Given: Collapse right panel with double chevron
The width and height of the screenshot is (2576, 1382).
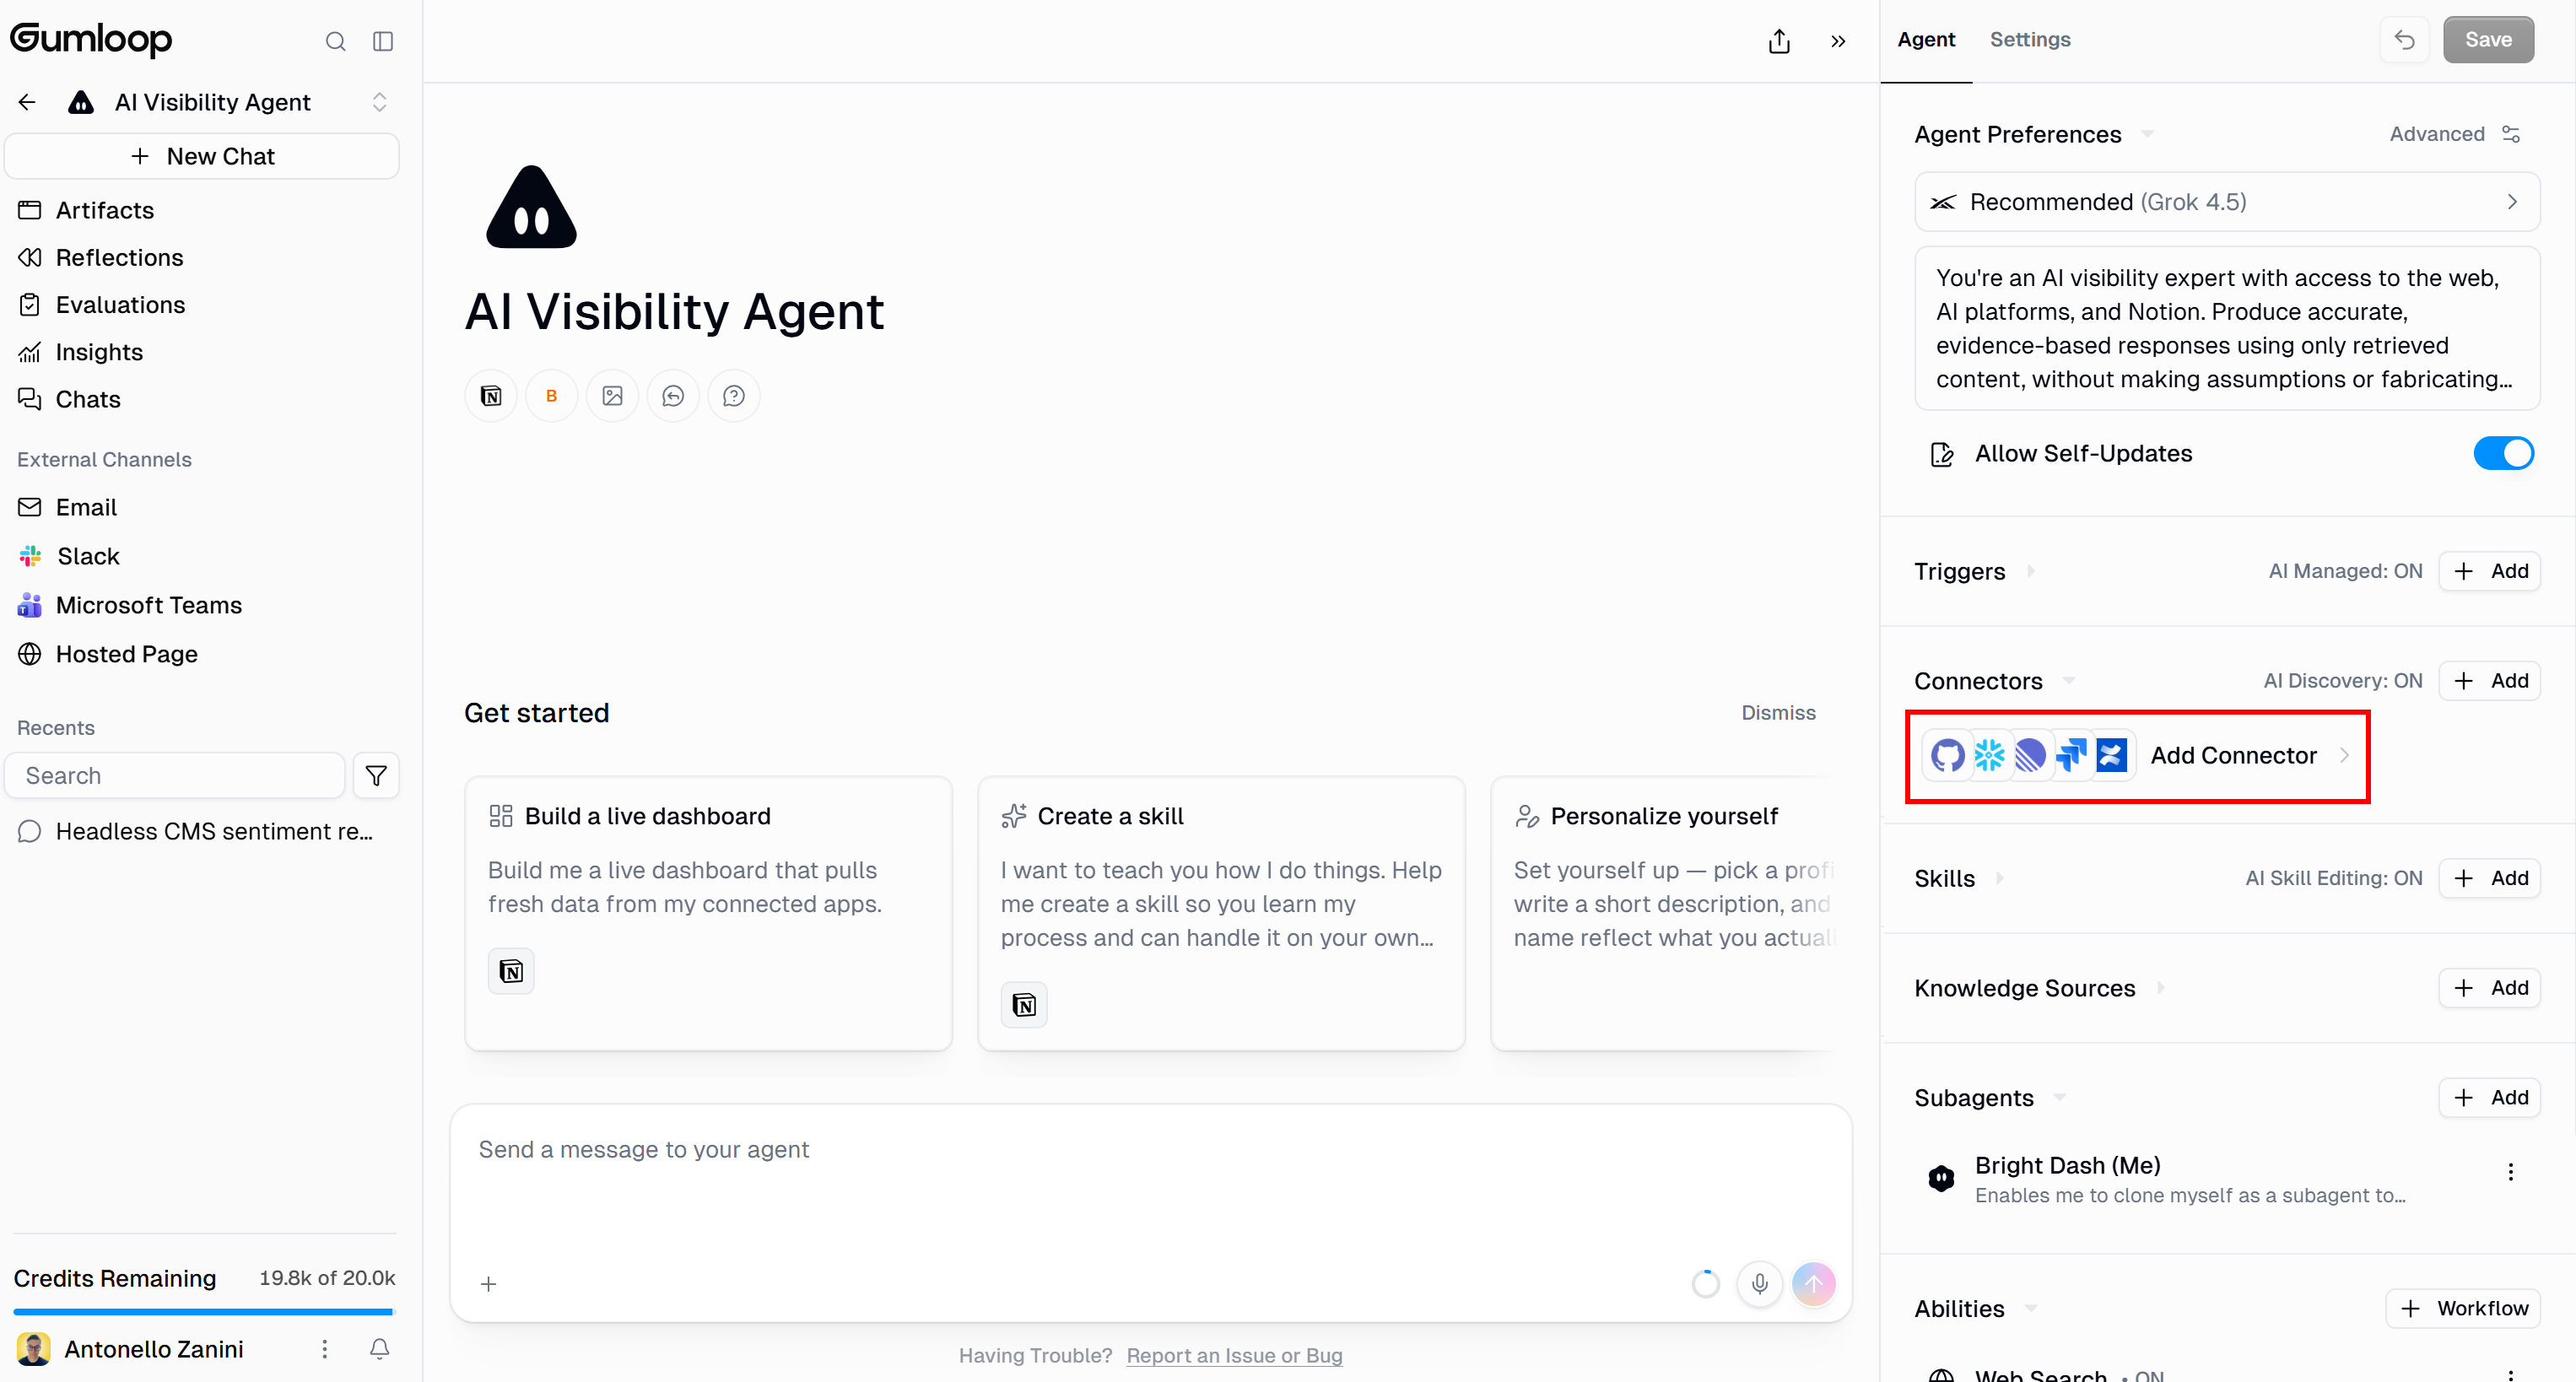Looking at the screenshot, I should 1838,41.
